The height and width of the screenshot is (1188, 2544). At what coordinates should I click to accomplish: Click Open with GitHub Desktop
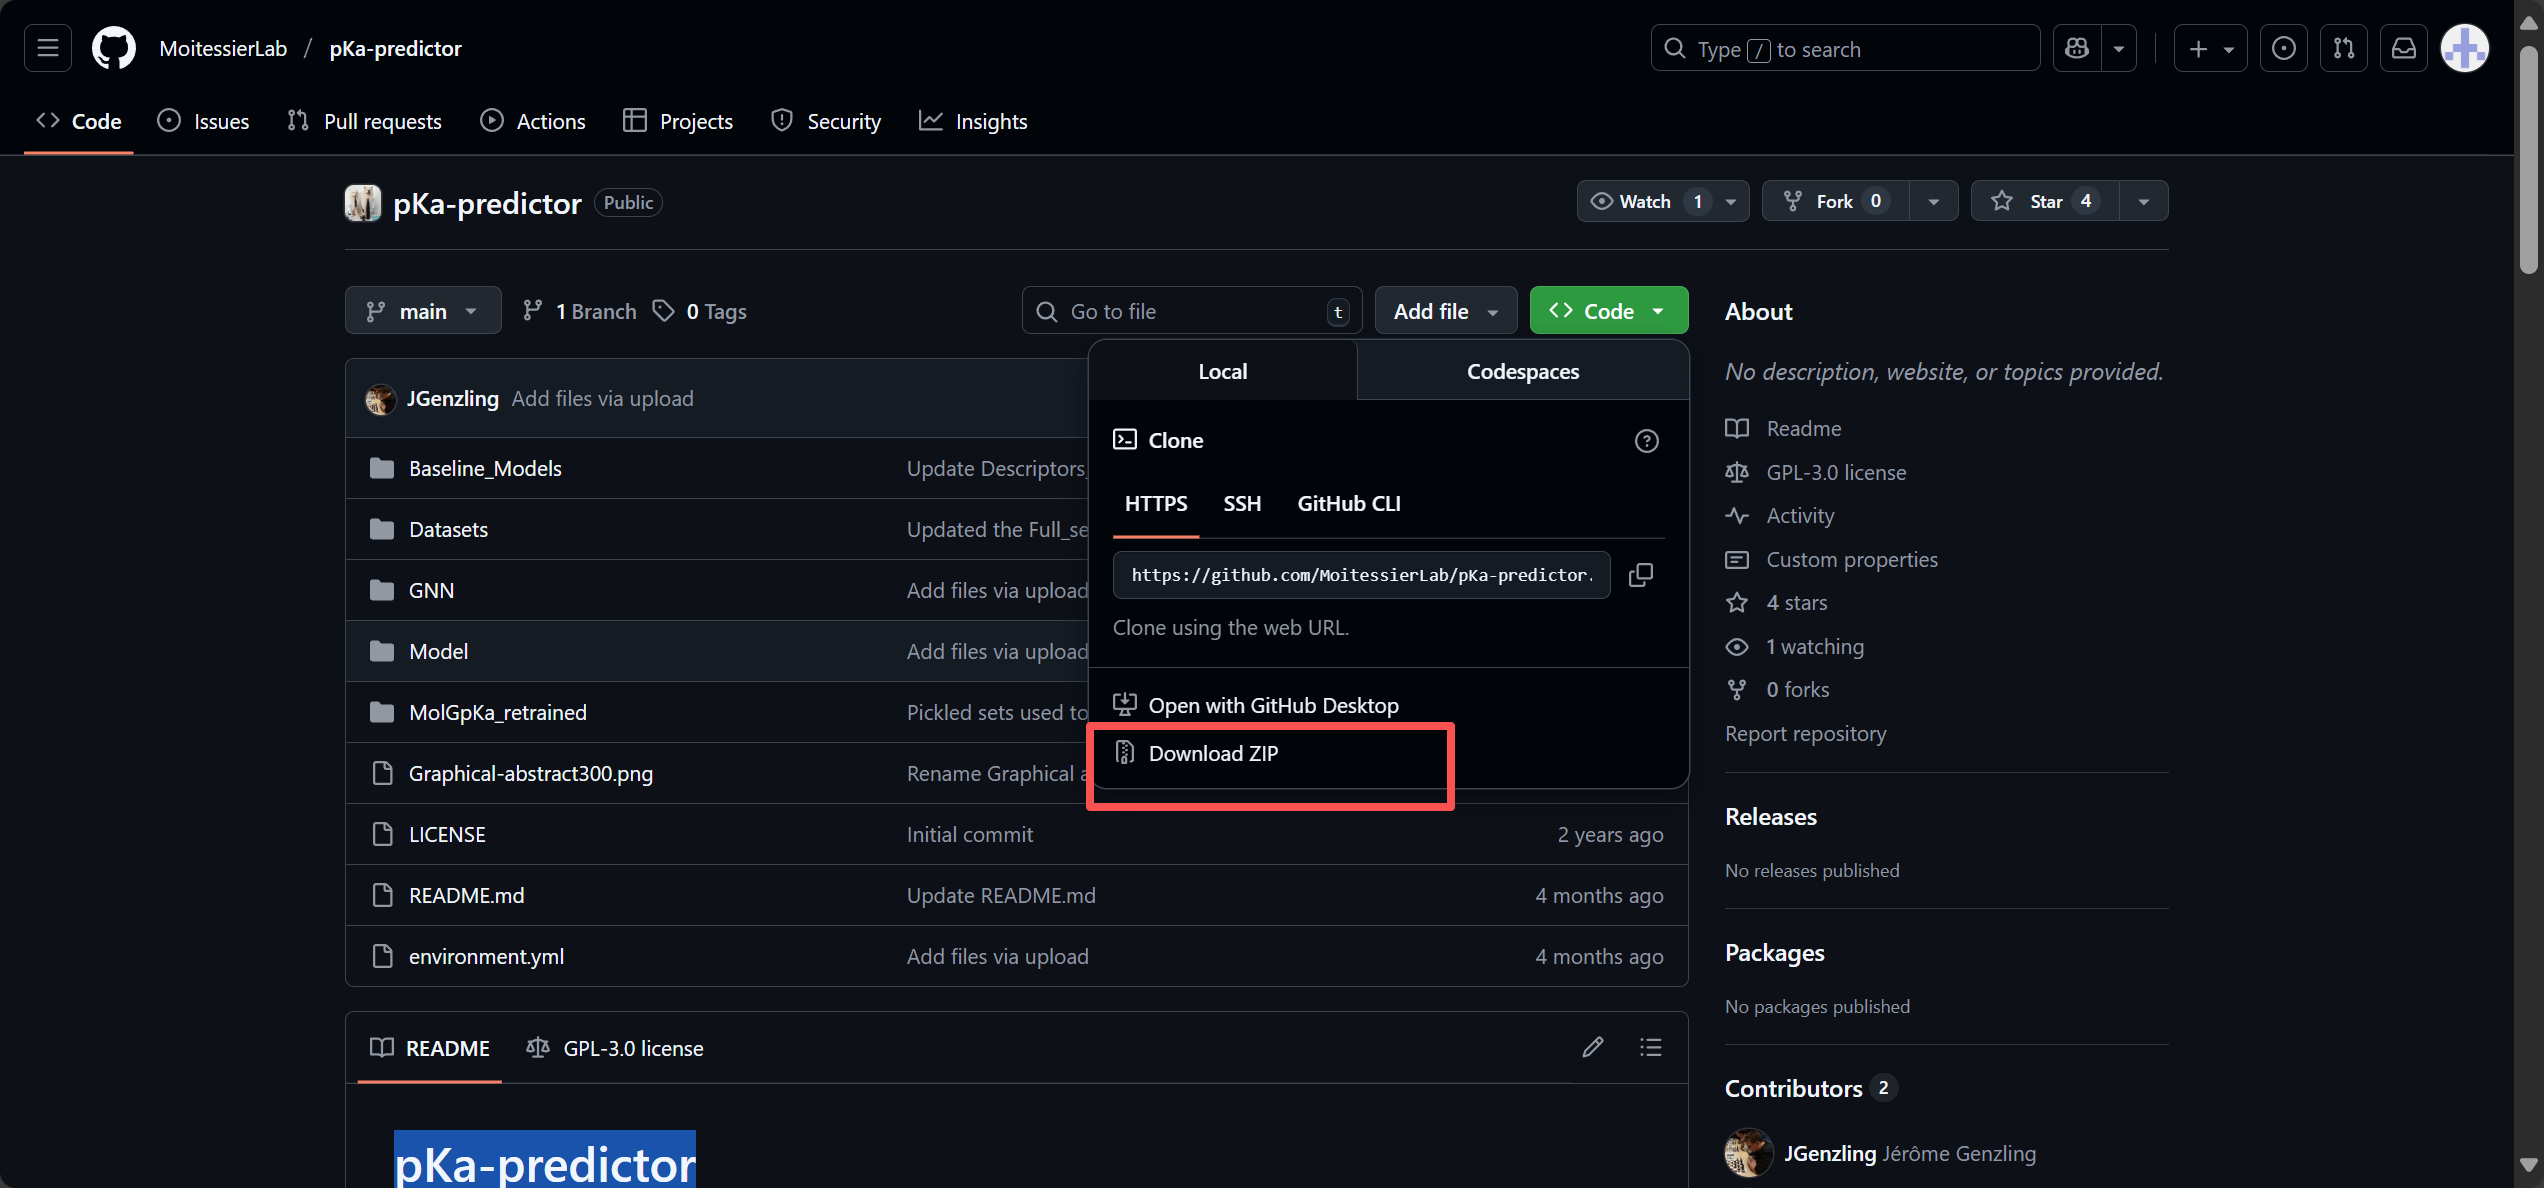[x=1274, y=706]
